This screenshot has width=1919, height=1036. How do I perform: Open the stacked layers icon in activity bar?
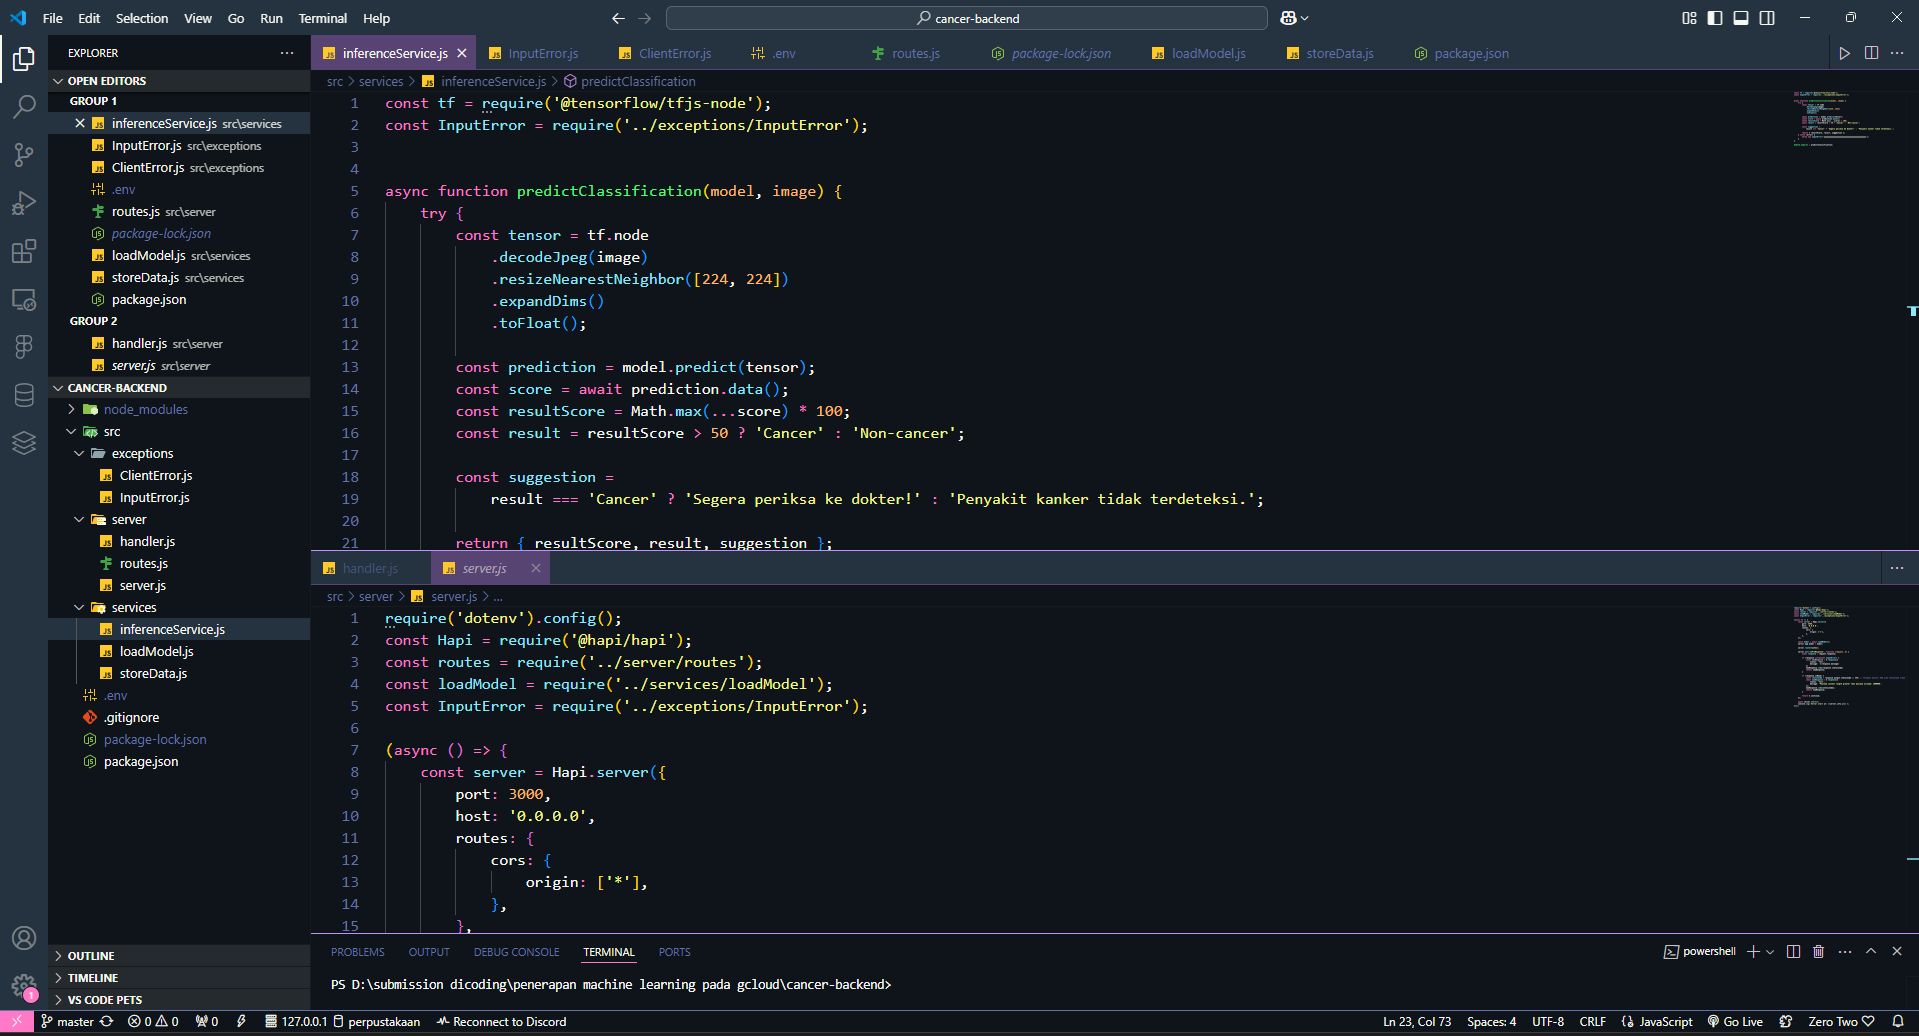click(x=24, y=443)
